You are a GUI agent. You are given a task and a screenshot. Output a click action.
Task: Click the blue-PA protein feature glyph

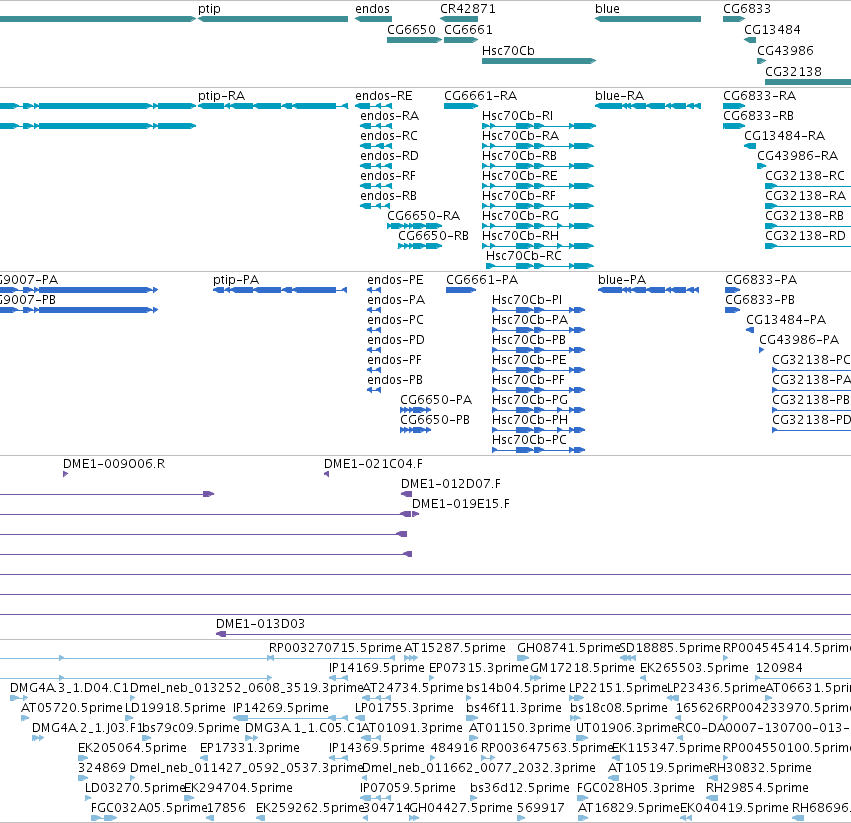click(649, 290)
